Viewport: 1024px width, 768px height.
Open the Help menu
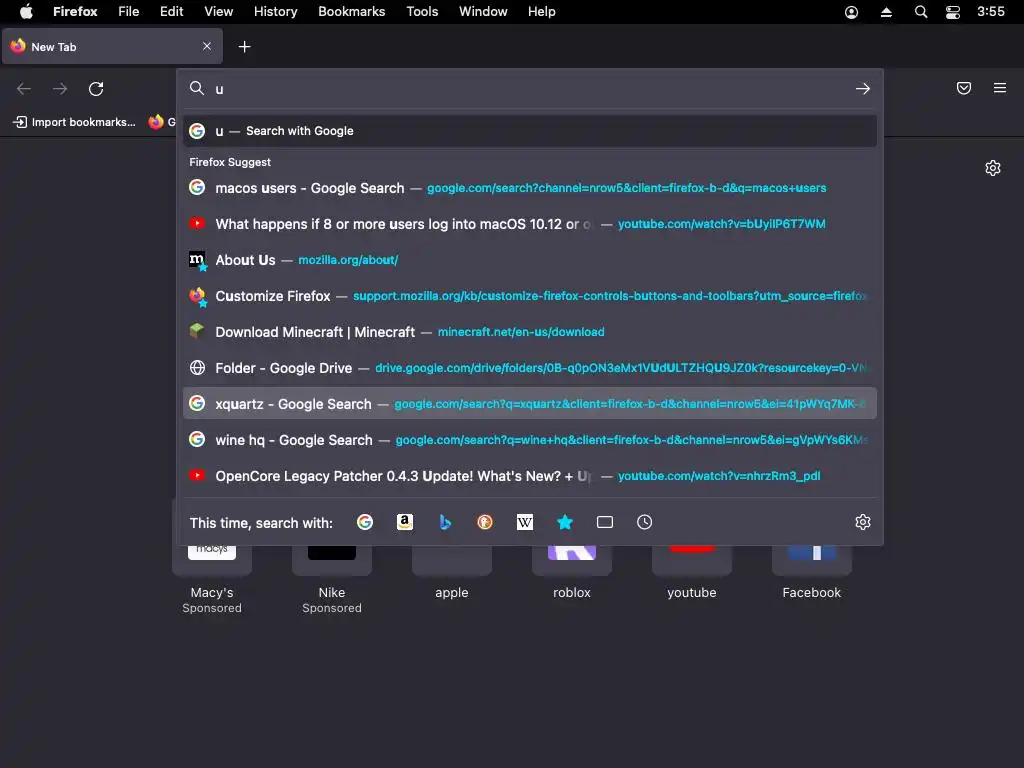[x=541, y=12]
